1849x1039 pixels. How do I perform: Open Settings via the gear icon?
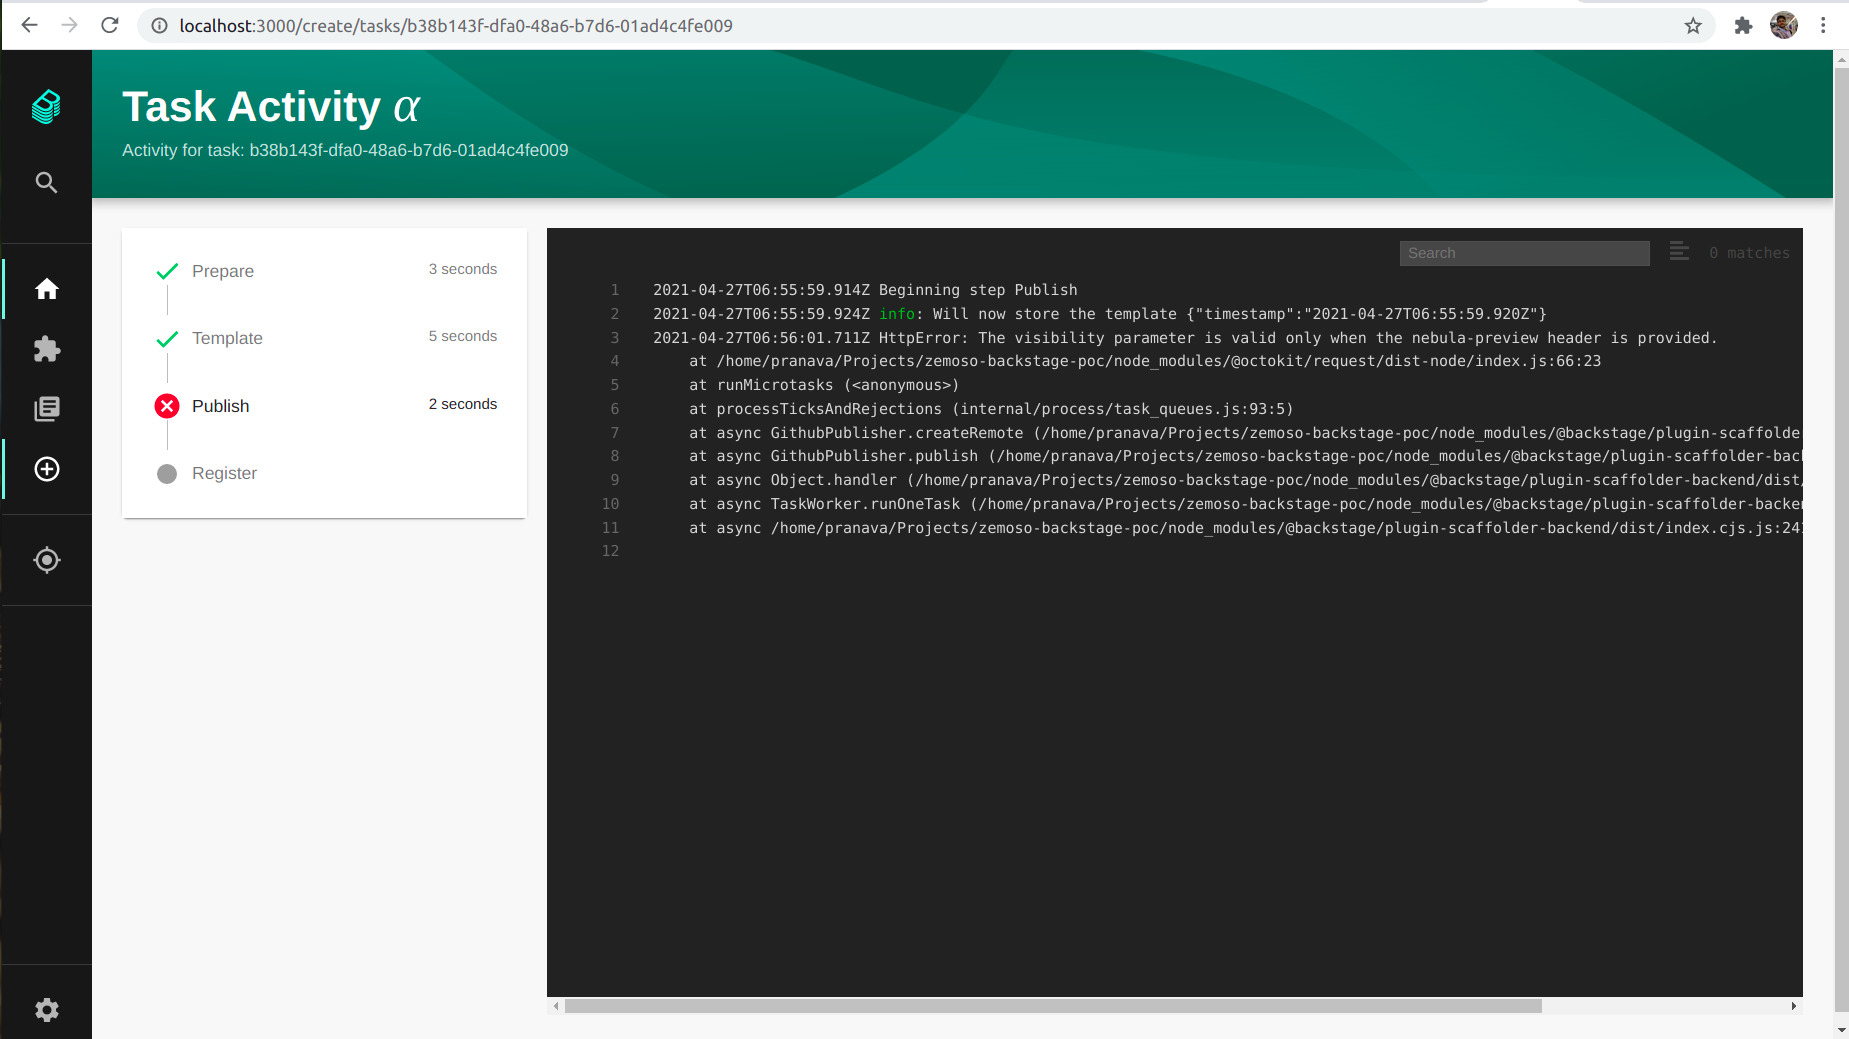pyautogui.click(x=46, y=1009)
